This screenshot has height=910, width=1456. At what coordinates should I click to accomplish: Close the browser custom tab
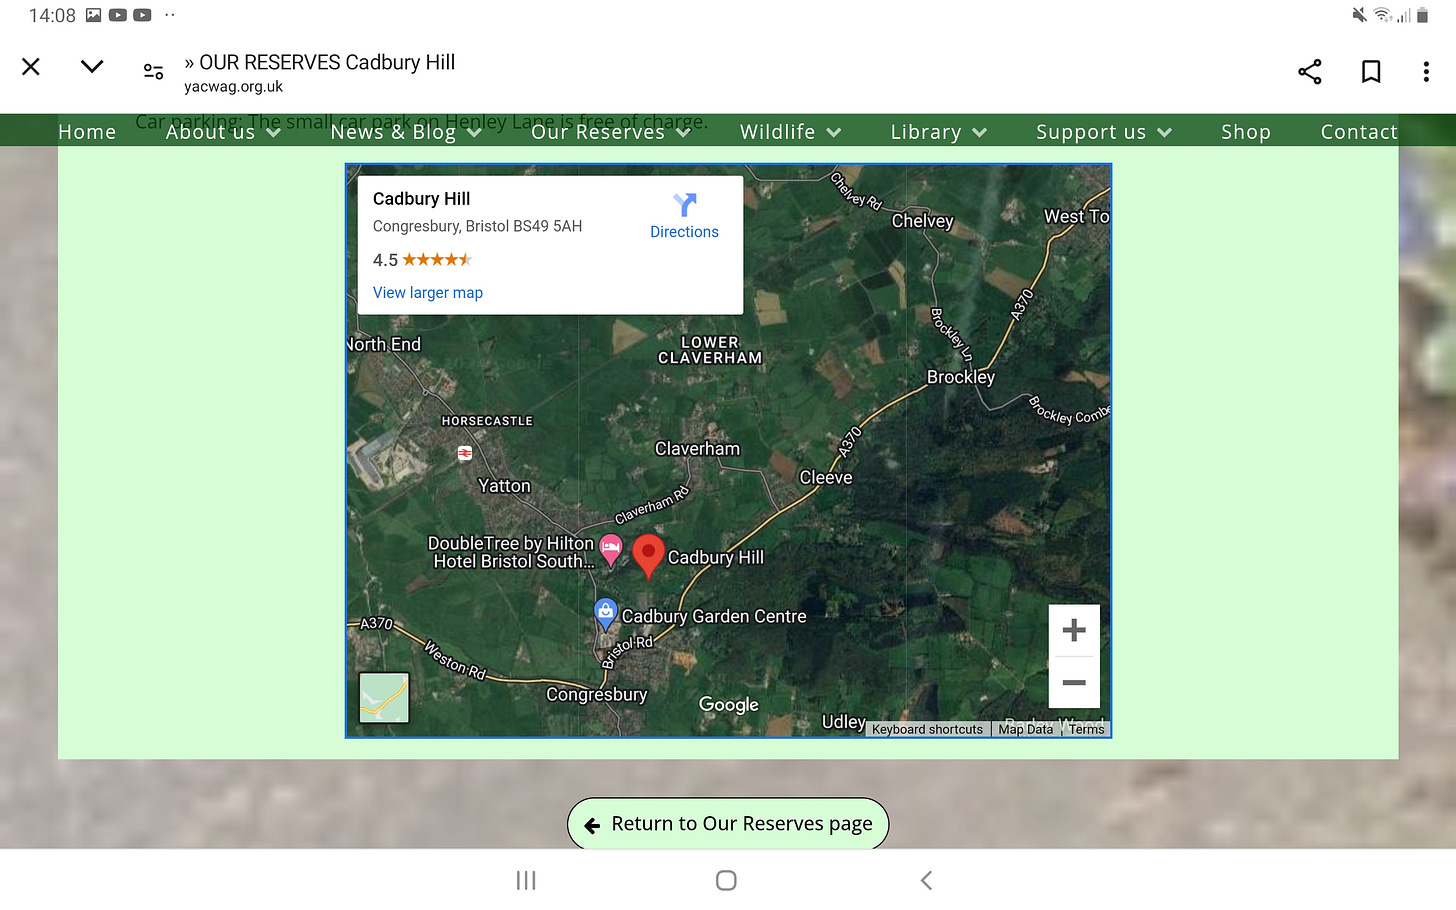pos(31,67)
